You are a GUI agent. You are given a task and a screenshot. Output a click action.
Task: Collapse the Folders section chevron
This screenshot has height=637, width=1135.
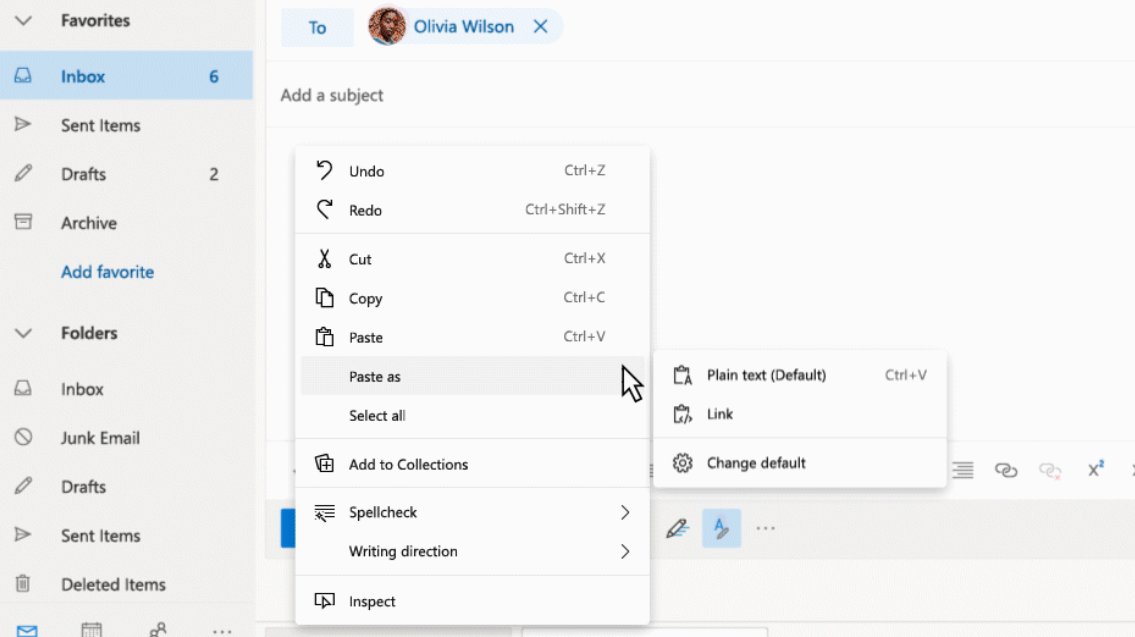[23, 333]
